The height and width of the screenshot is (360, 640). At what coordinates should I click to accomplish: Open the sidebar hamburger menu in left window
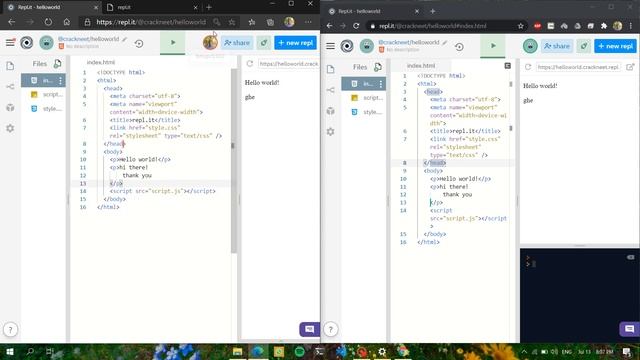pyautogui.click(x=10, y=42)
